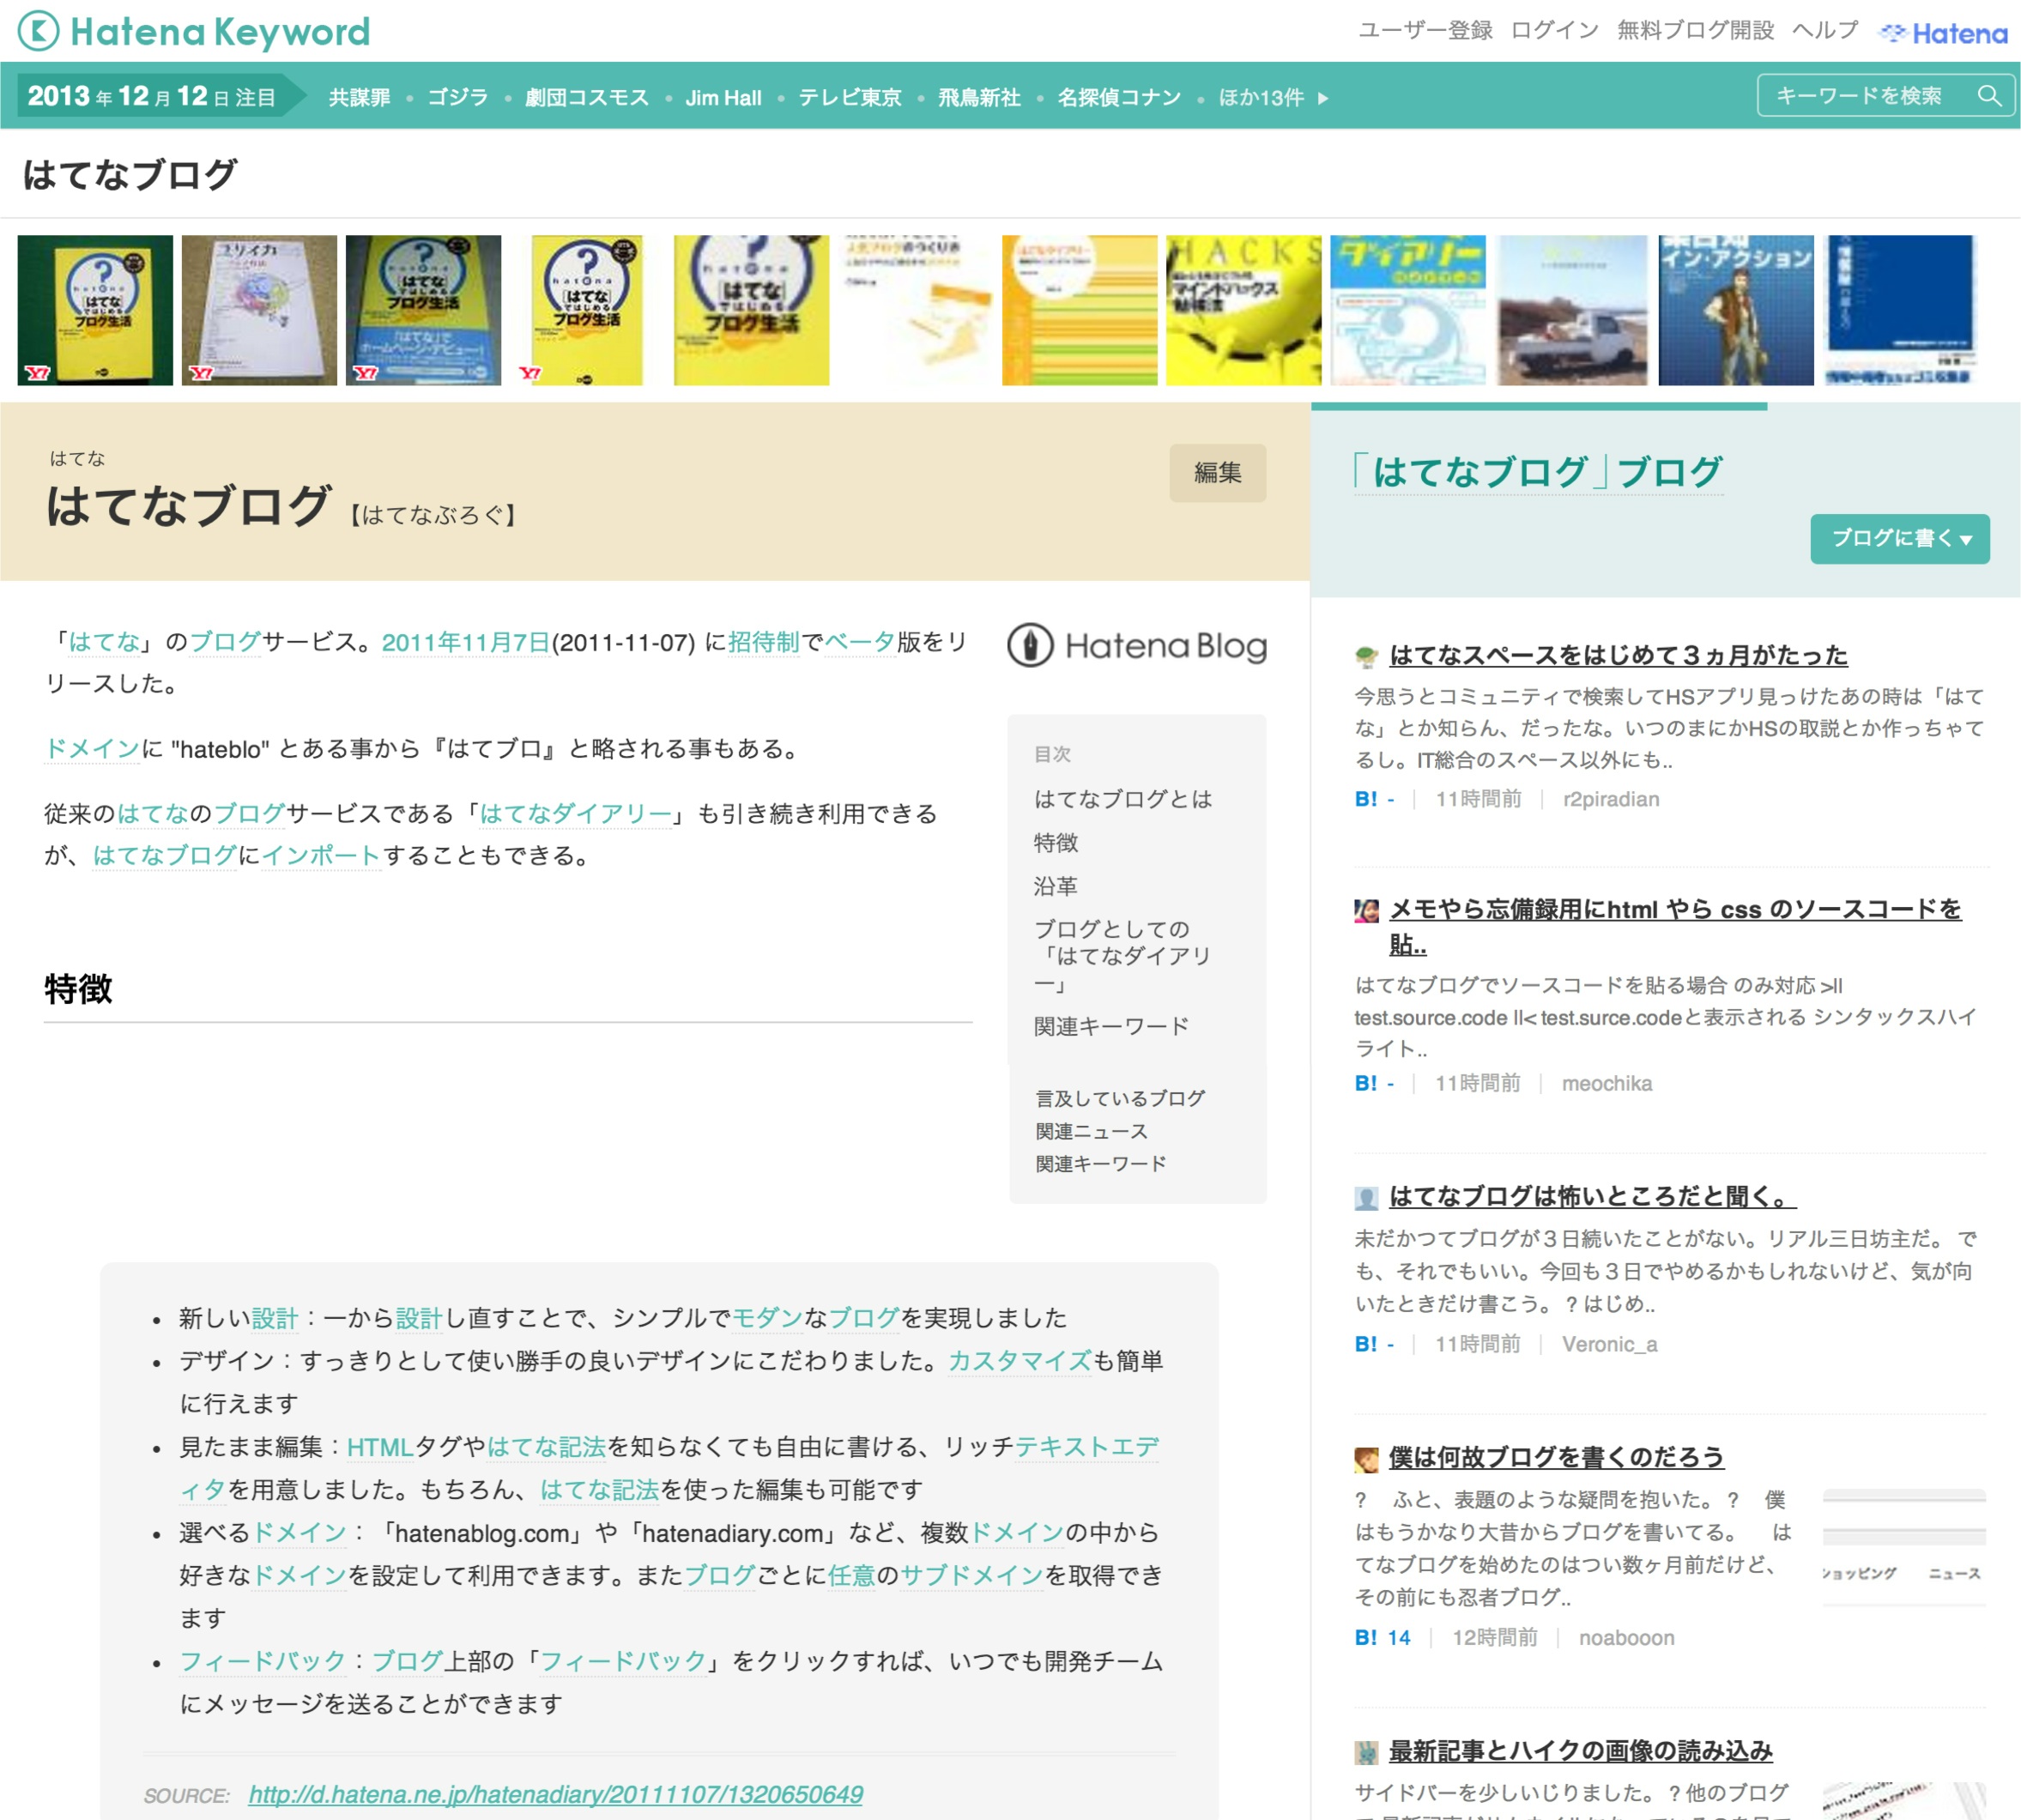
Task: Select Jim Hall trending keyword
Action: coord(723,98)
